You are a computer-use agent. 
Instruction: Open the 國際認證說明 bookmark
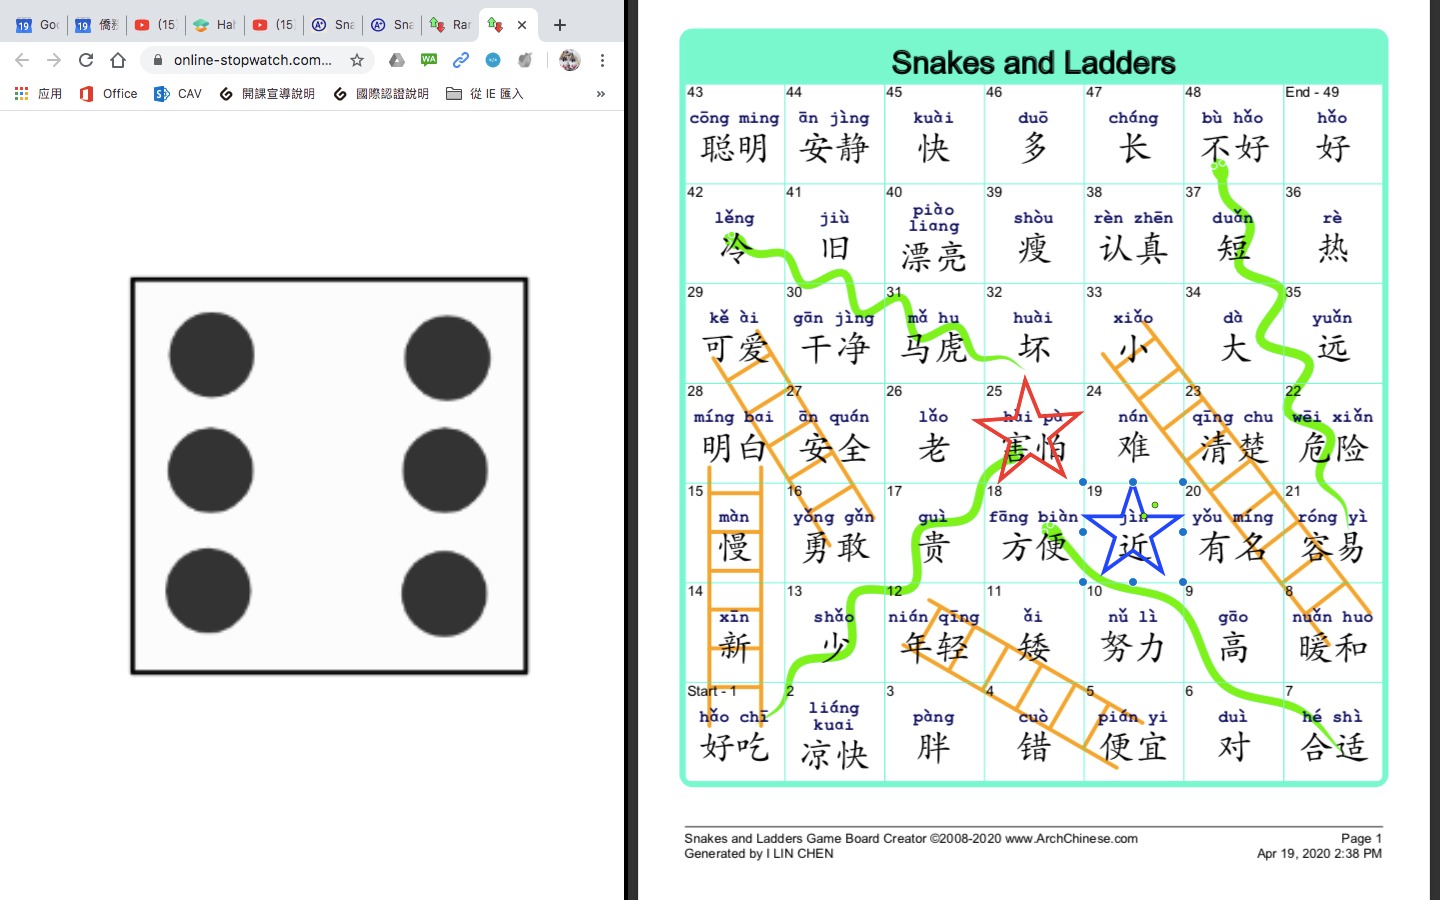[x=381, y=94]
